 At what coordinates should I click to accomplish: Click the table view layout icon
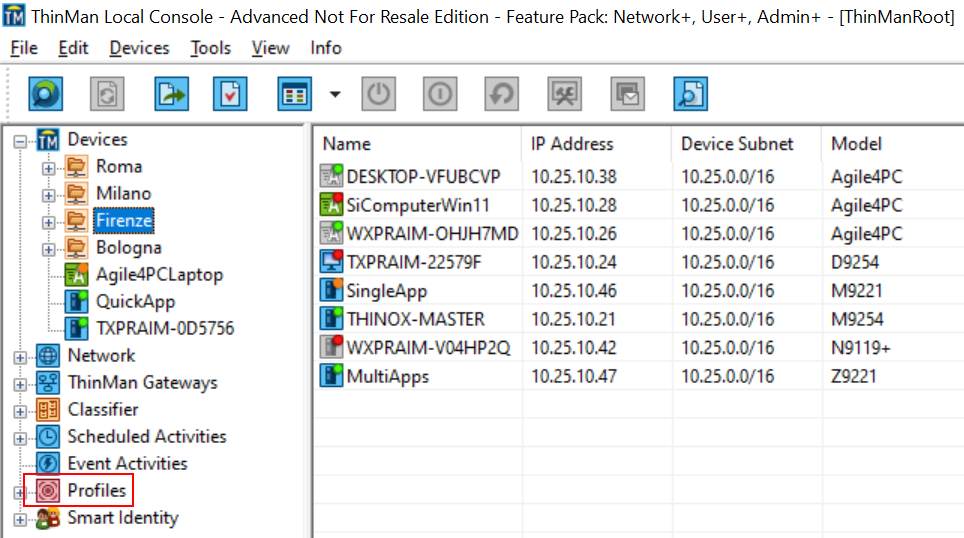click(294, 94)
